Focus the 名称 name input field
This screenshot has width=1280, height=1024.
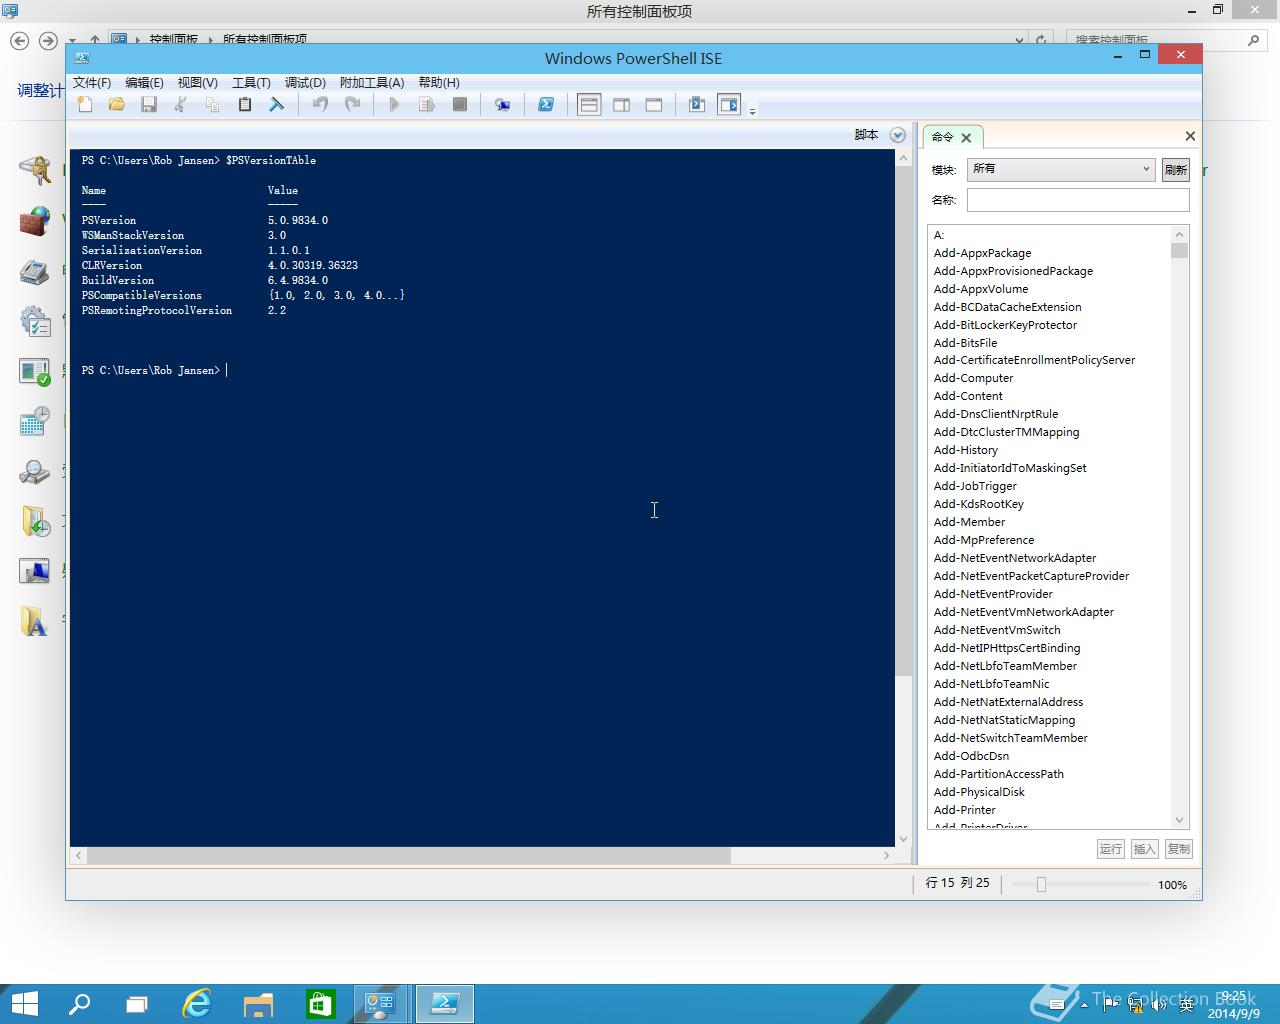pyautogui.click(x=1078, y=200)
